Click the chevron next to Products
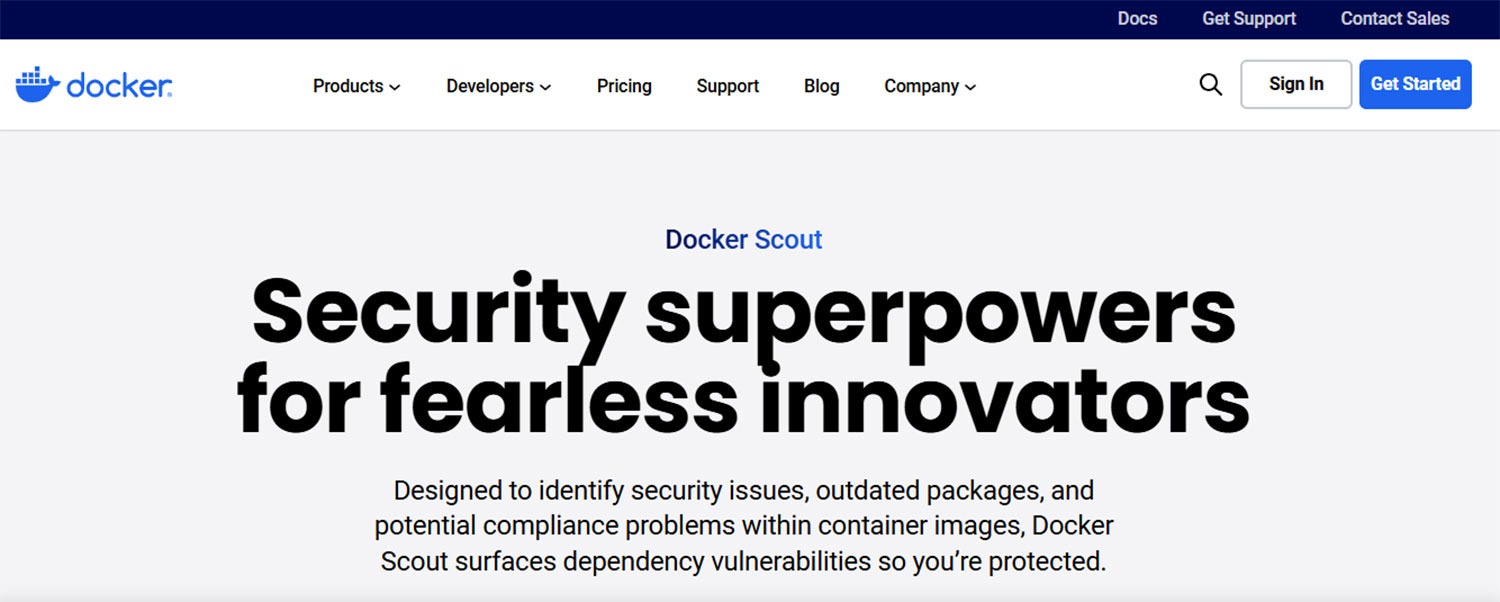 coord(394,87)
